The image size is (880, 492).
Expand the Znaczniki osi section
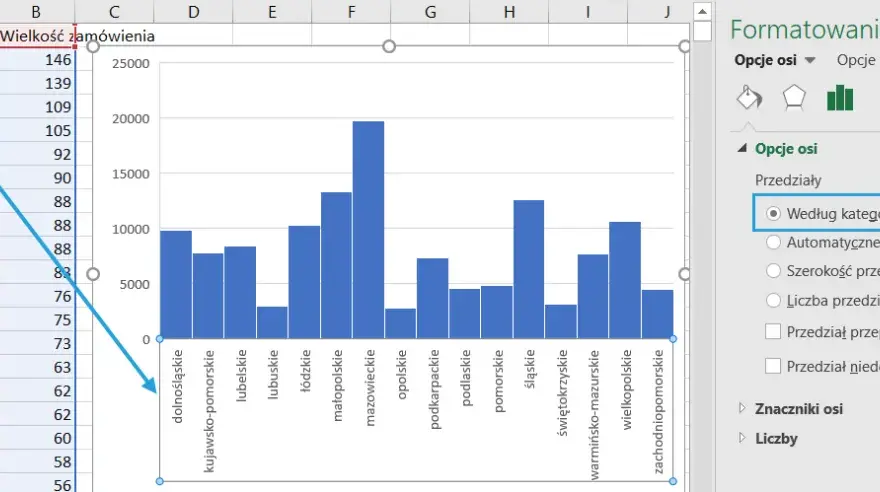click(742, 408)
